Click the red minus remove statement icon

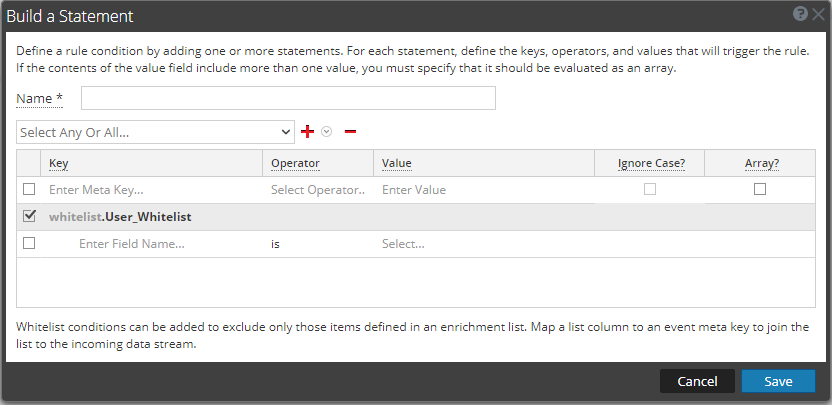pos(350,132)
